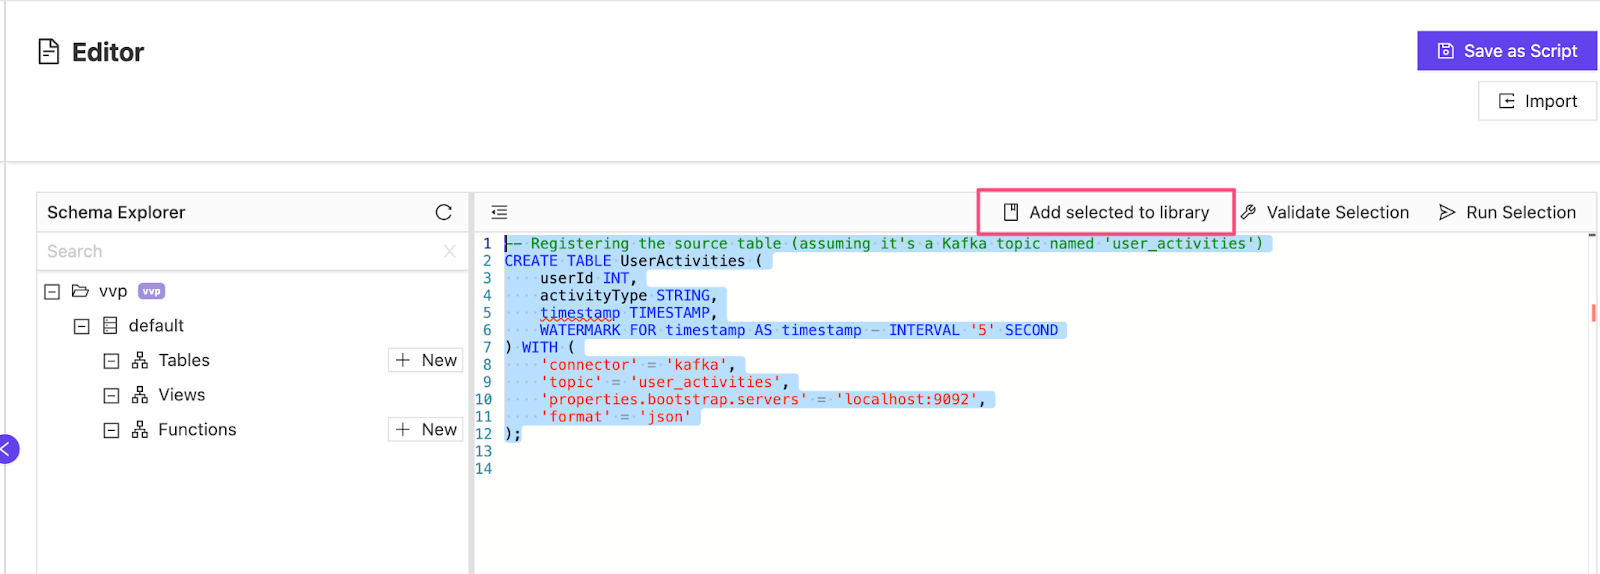Click the default database icon
1600x574 pixels.
coord(110,326)
